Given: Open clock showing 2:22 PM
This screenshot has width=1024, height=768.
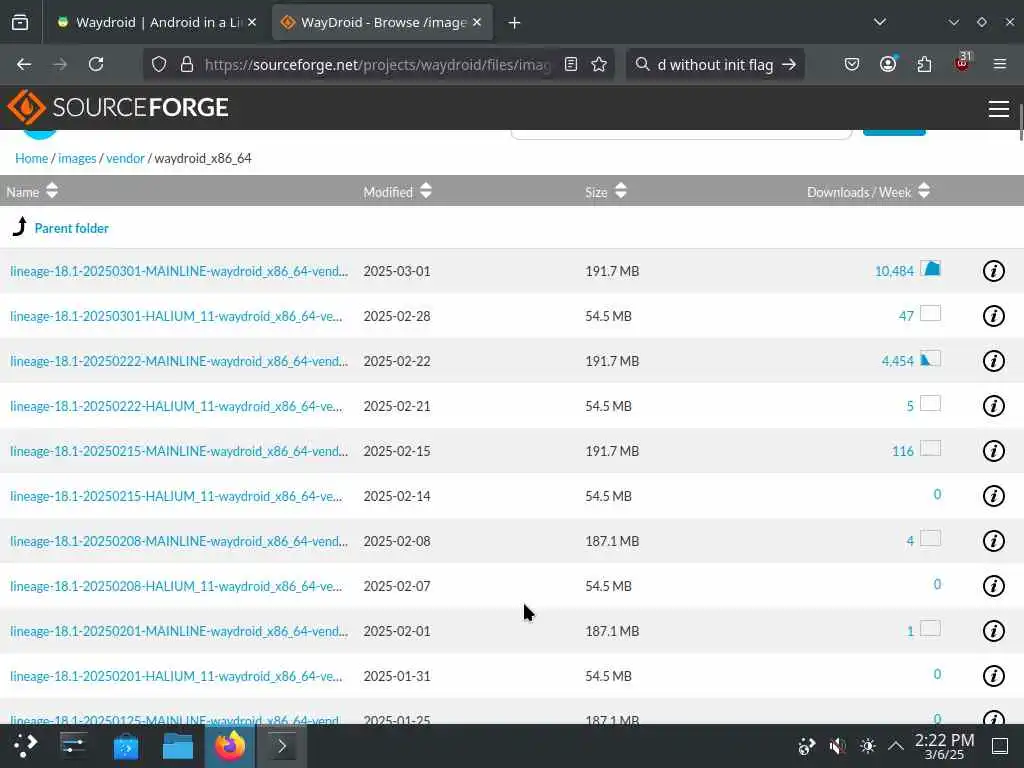Looking at the screenshot, I should [944, 746].
